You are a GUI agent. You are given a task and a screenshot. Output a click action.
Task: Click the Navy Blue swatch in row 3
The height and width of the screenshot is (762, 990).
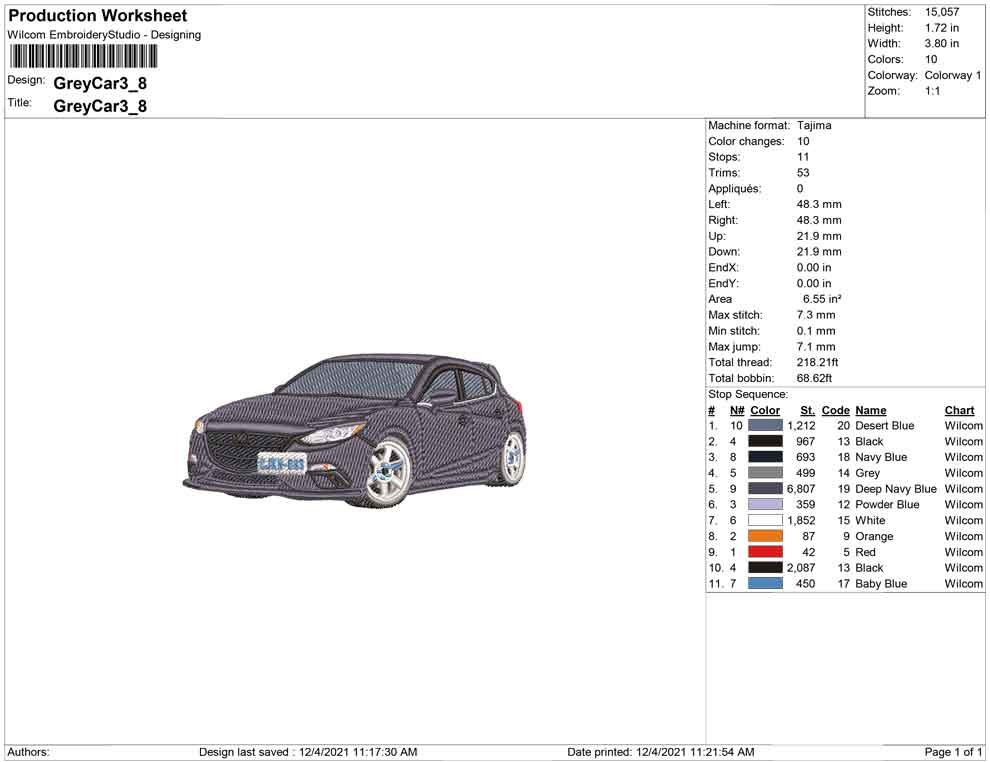click(766, 456)
